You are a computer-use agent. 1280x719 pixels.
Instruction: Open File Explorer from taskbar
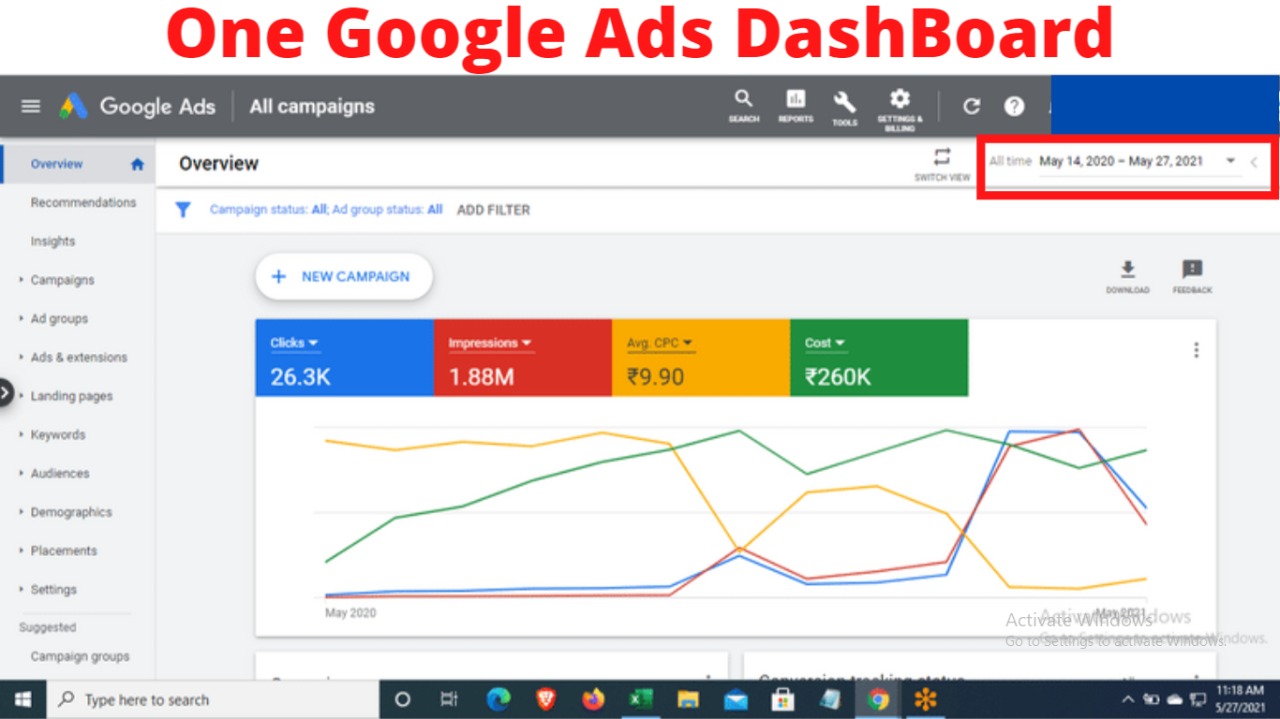688,700
